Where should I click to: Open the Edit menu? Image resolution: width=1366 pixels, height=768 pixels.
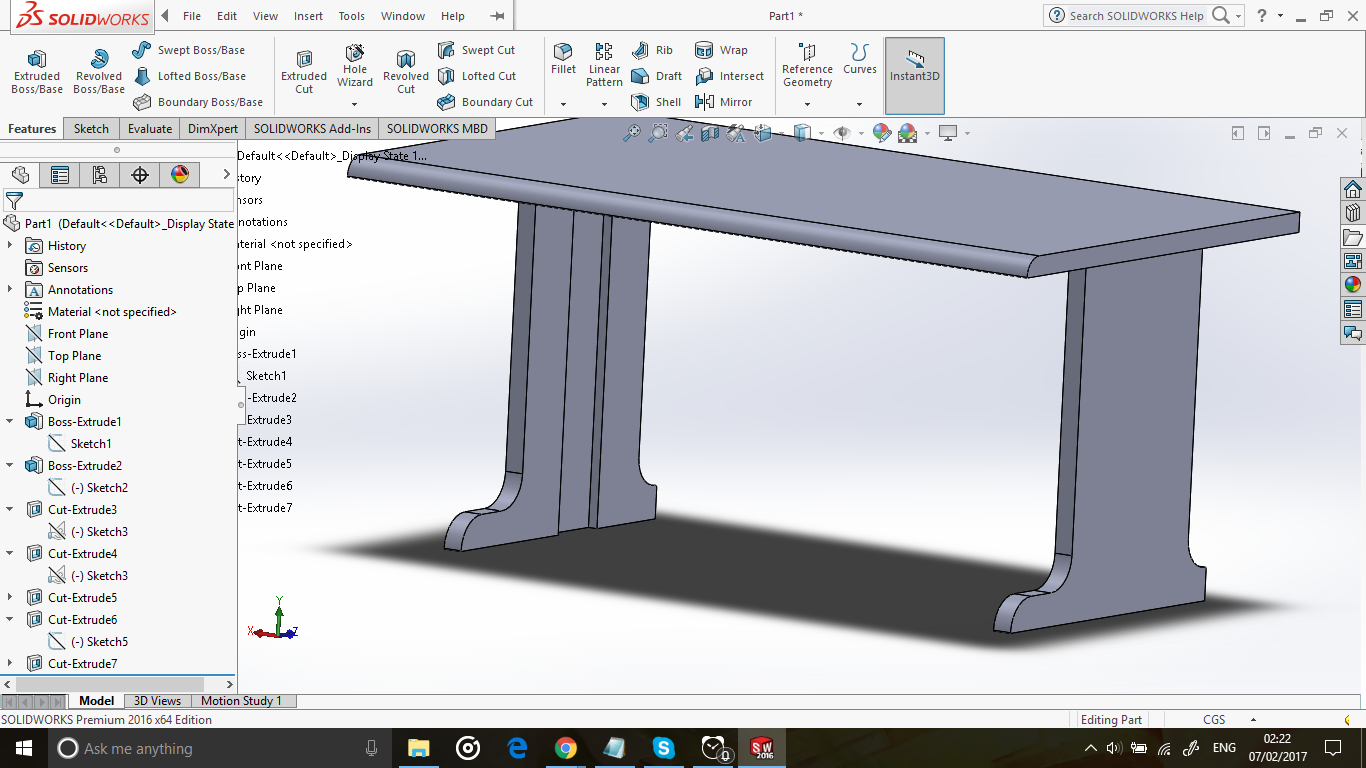coord(227,16)
